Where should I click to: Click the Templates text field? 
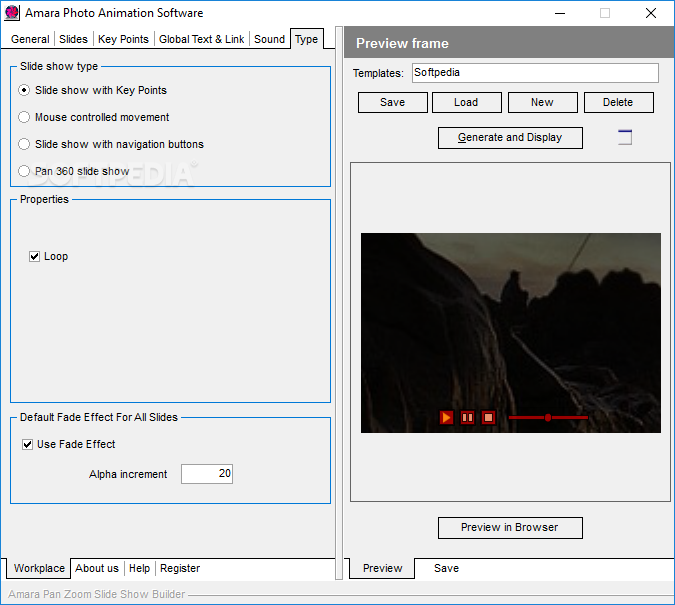(x=535, y=73)
